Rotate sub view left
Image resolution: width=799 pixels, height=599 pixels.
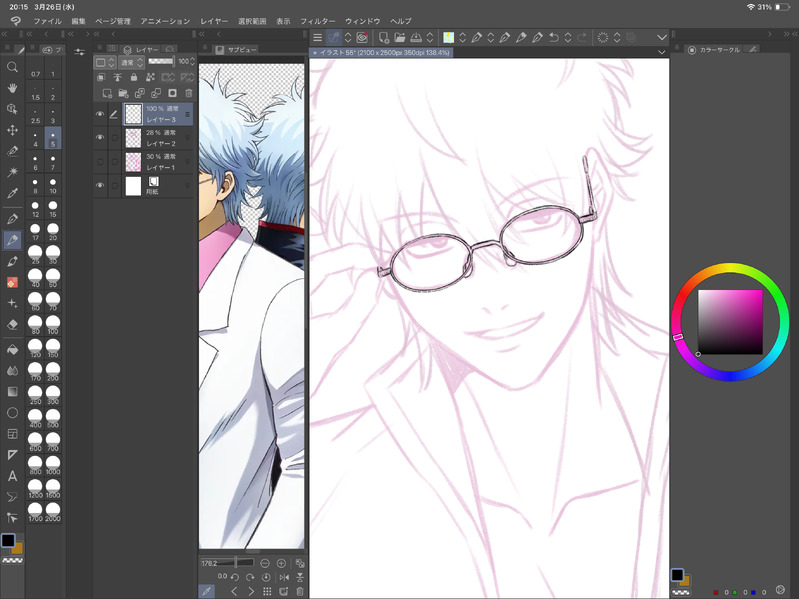pyautogui.click(x=235, y=577)
